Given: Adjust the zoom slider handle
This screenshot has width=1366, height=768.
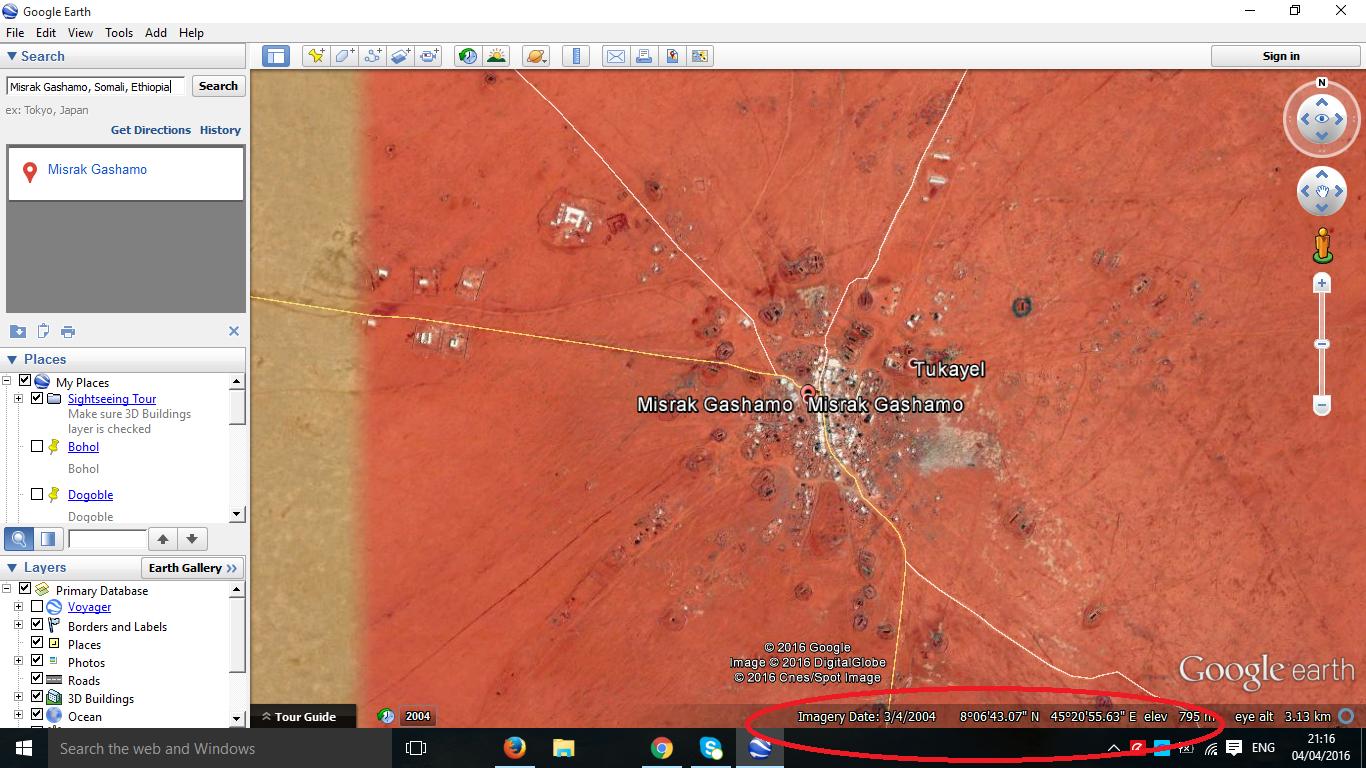Looking at the screenshot, I should [x=1322, y=345].
